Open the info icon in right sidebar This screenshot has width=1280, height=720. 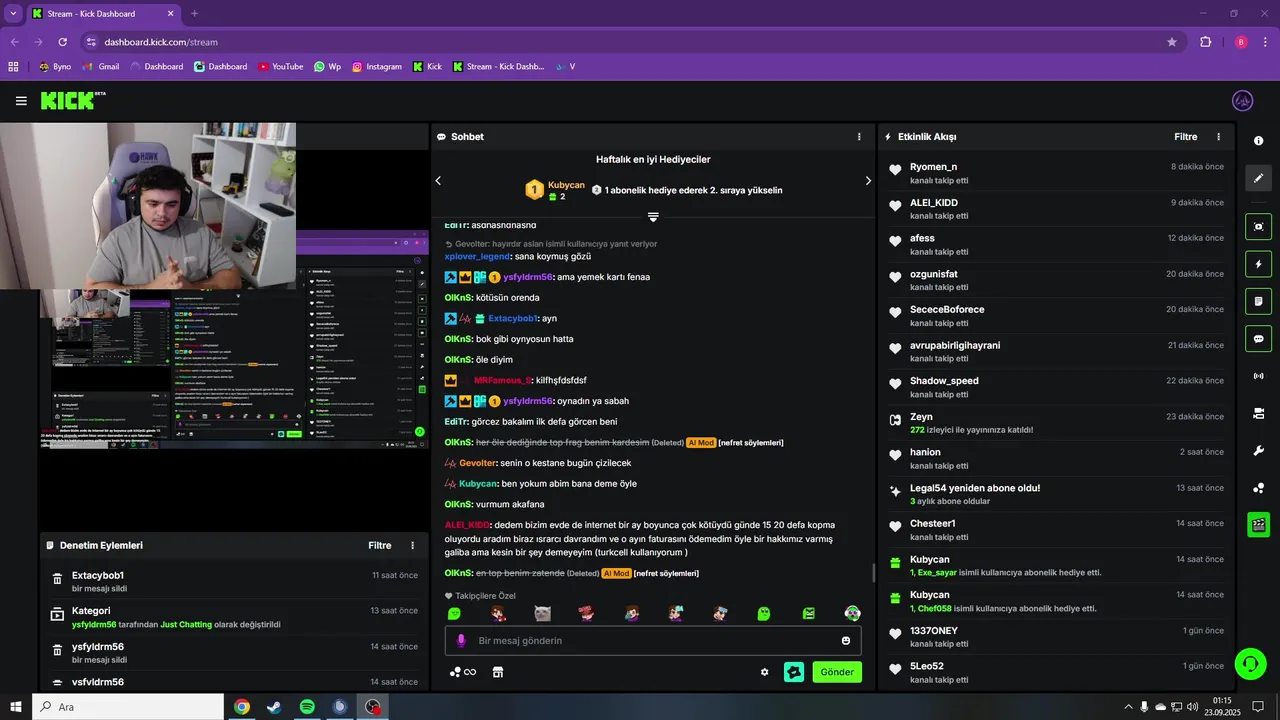(x=1259, y=141)
